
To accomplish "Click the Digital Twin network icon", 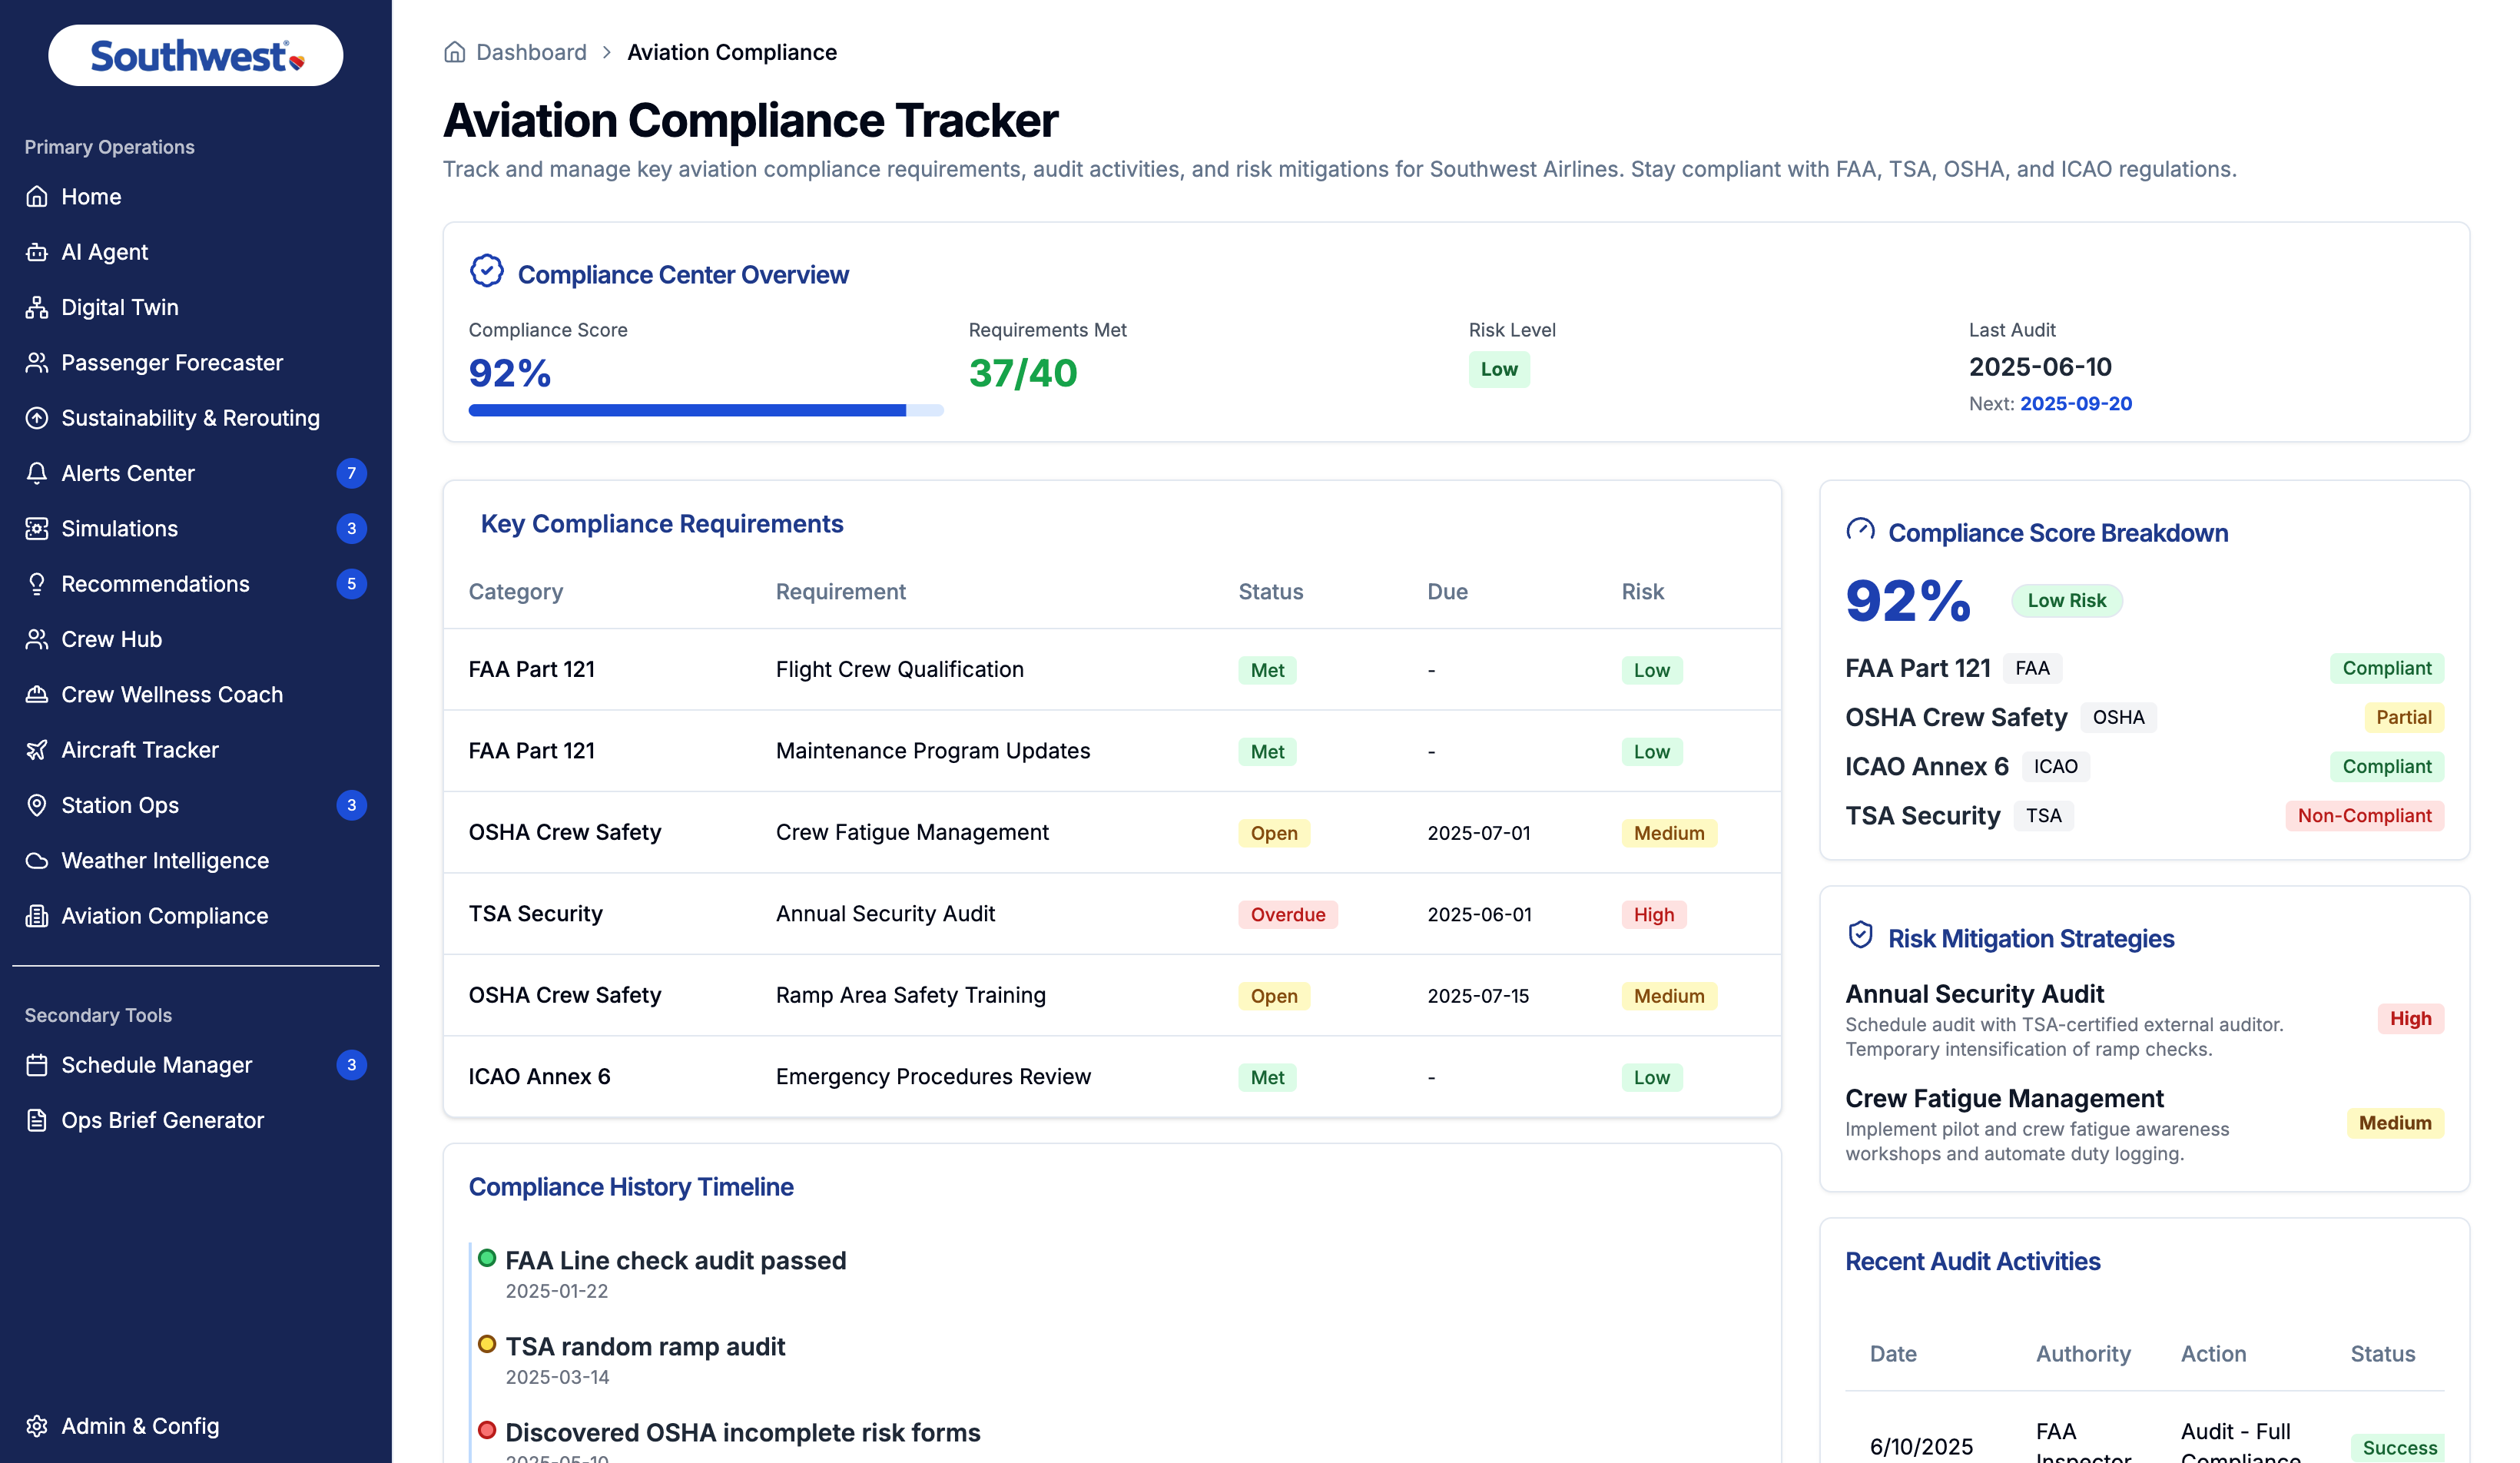I will click(37, 307).
